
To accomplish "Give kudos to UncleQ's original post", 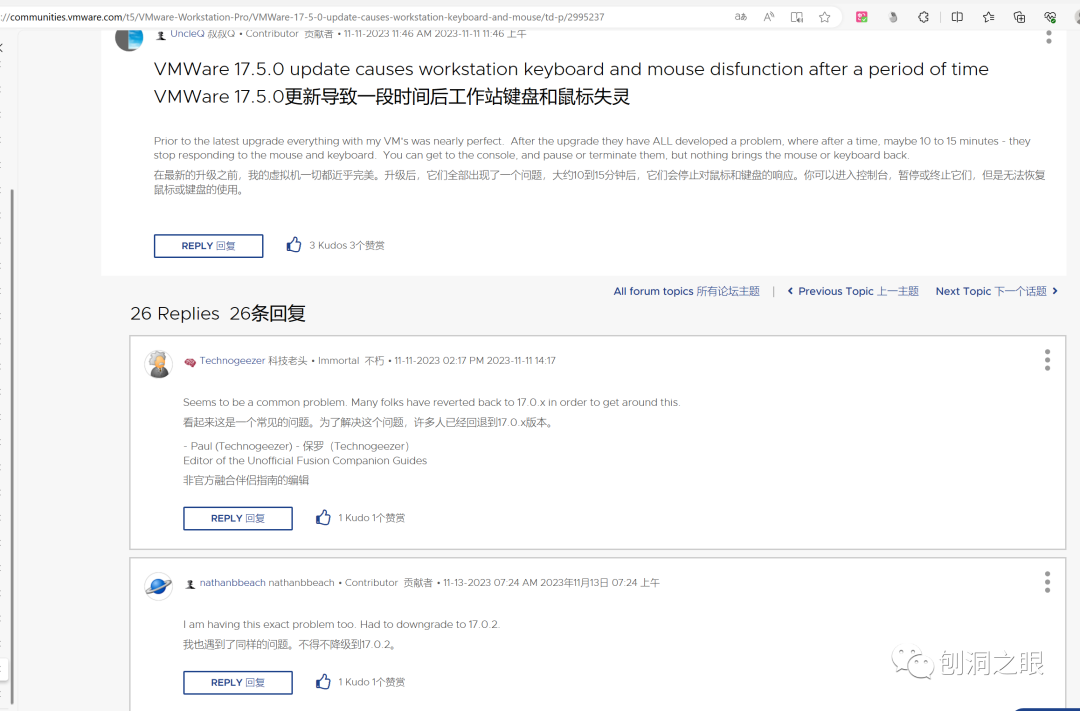I will pyautogui.click(x=293, y=244).
